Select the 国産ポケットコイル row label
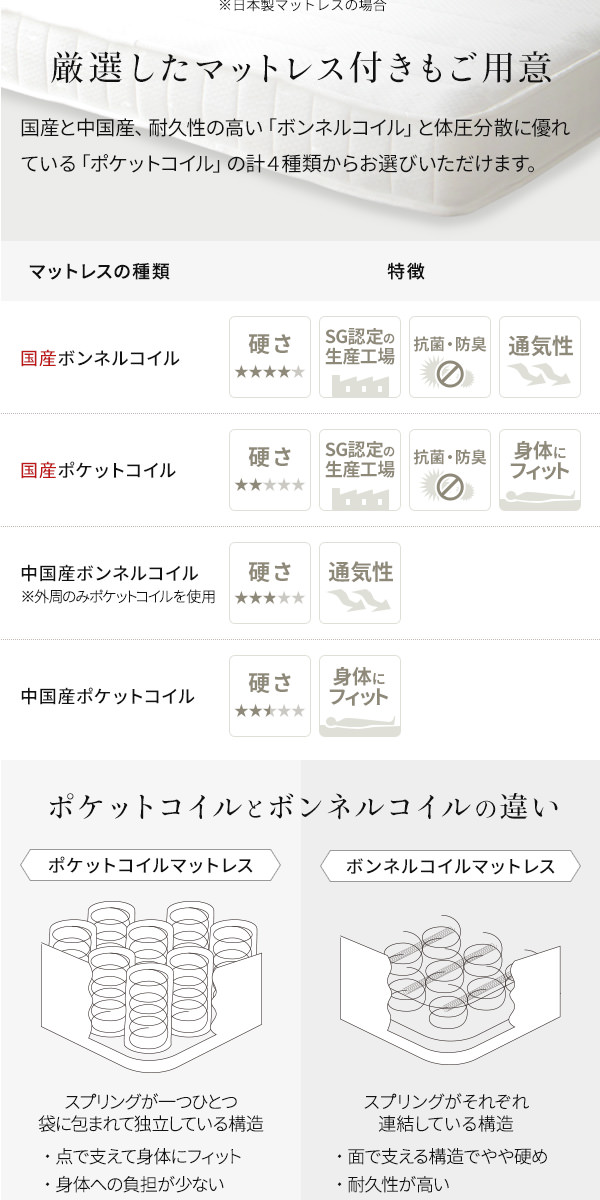Image resolution: width=600 pixels, height=1200 pixels. tap(98, 471)
